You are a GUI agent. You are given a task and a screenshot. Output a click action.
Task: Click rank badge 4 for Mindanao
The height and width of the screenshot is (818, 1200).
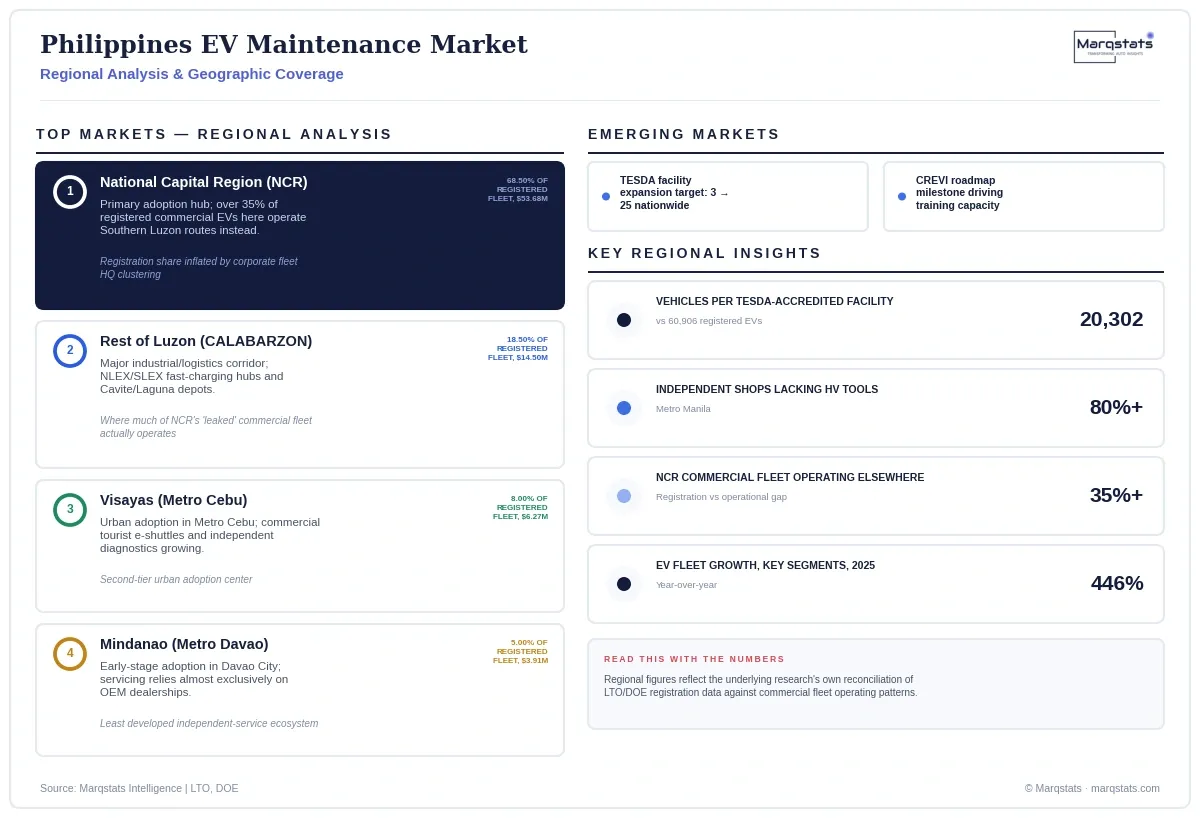click(70, 653)
